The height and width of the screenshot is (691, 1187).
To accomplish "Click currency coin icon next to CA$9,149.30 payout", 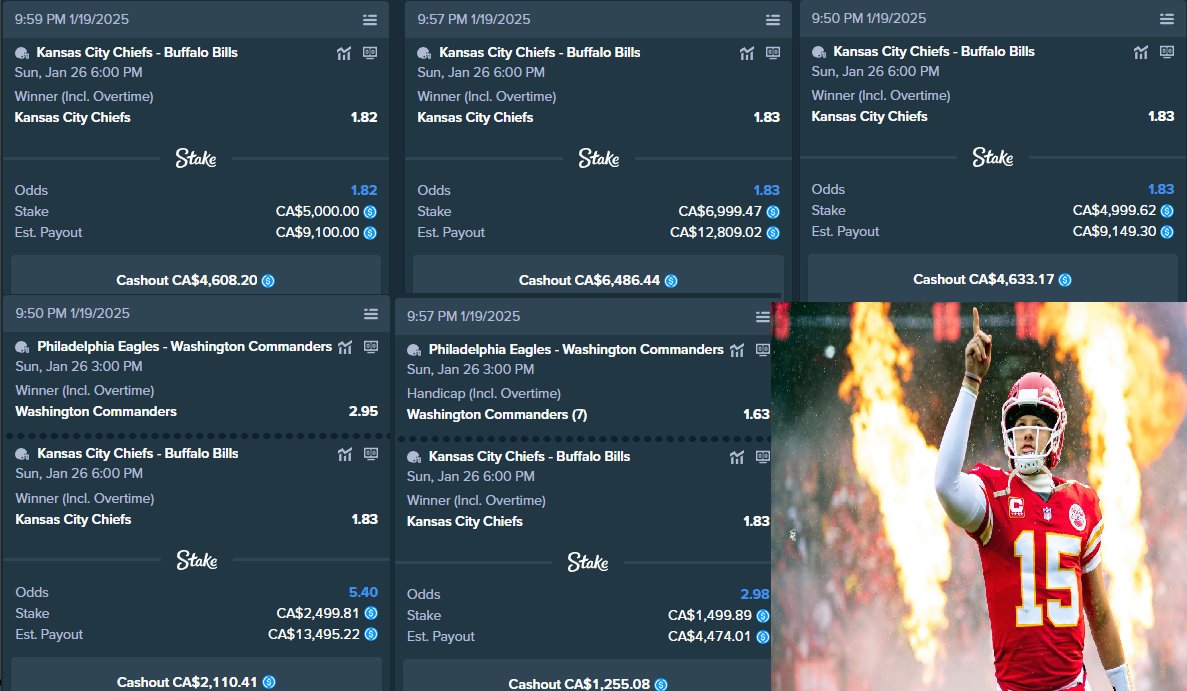I will [1167, 232].
